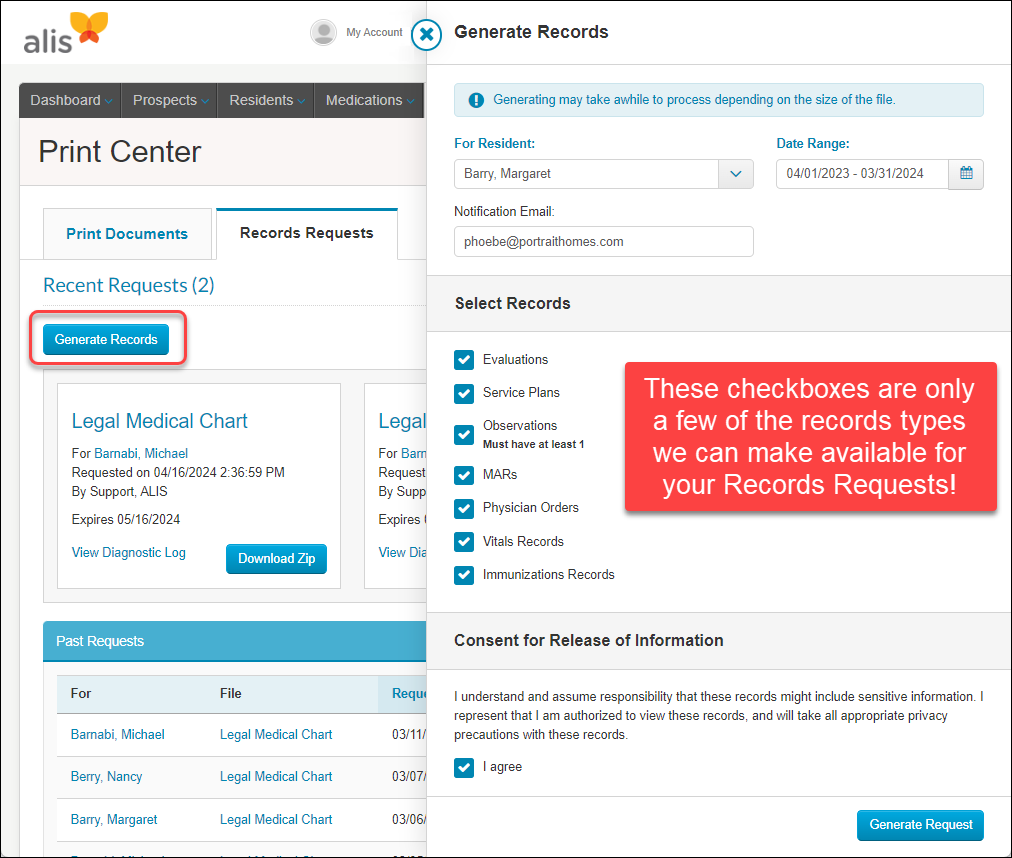Screen dimensions: 1012x858
Task: Open View Diagnostic Log link for Barnabi
Action: click(x=128, y=553)
